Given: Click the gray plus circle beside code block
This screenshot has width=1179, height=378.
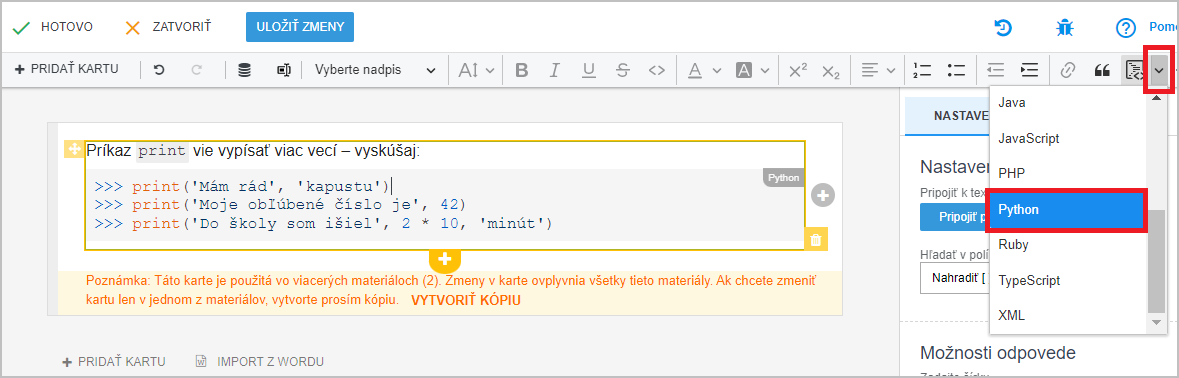Looking at the screenshot, I should 823,195.
